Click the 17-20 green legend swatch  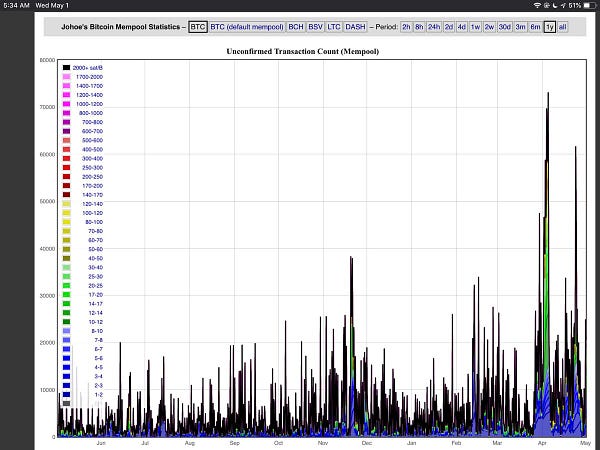67,295
